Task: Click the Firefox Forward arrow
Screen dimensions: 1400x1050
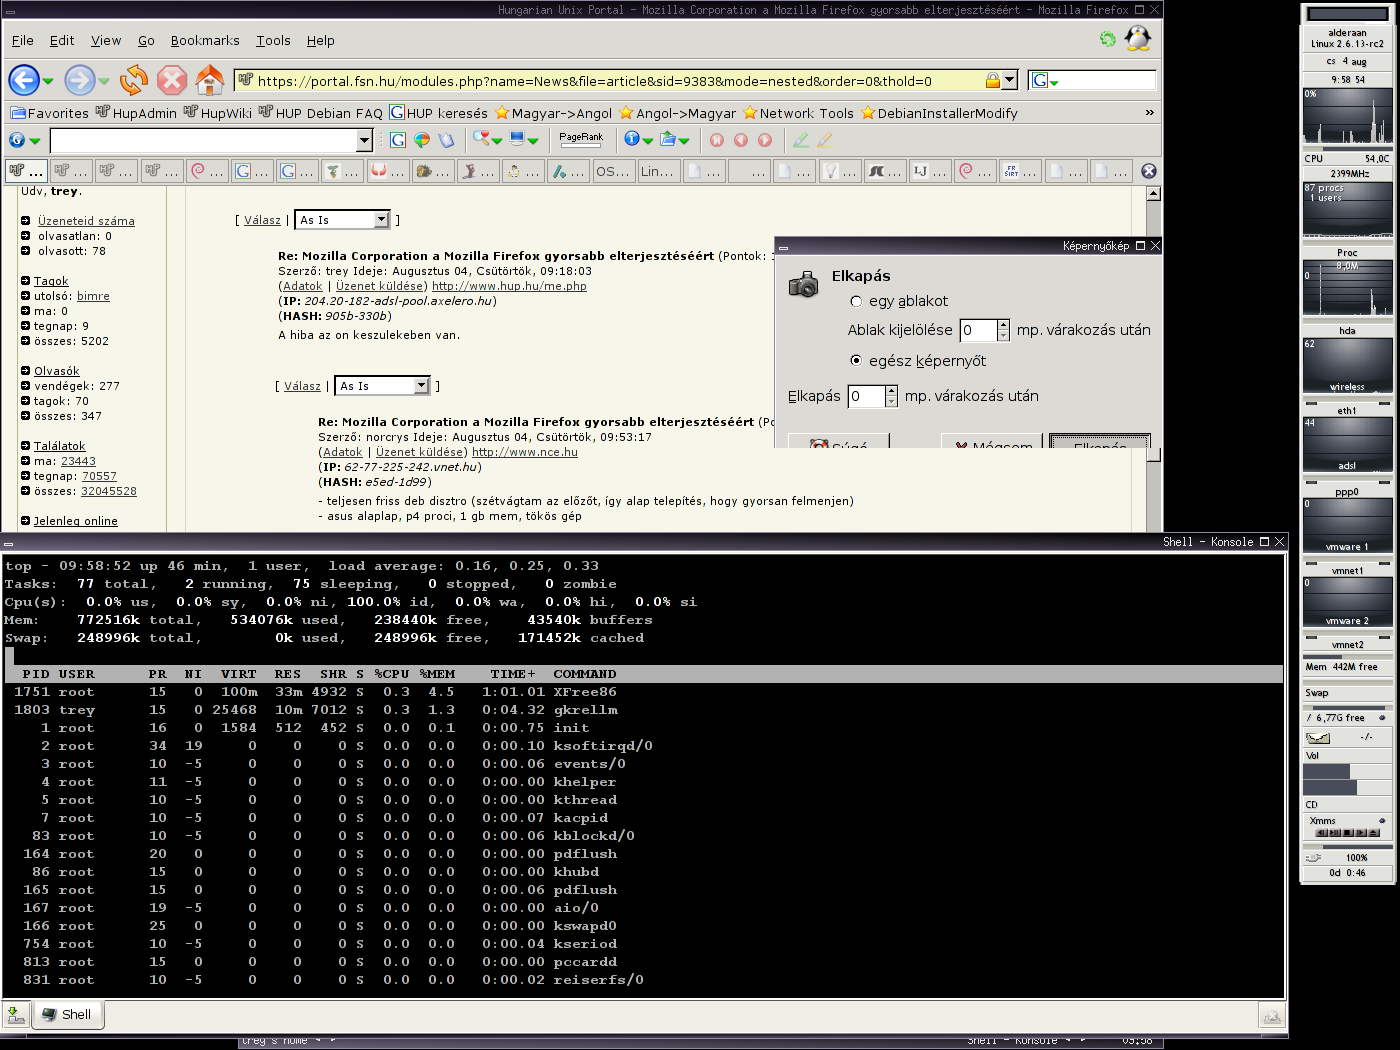Action: pyautogui.click(x=79, y=80)
